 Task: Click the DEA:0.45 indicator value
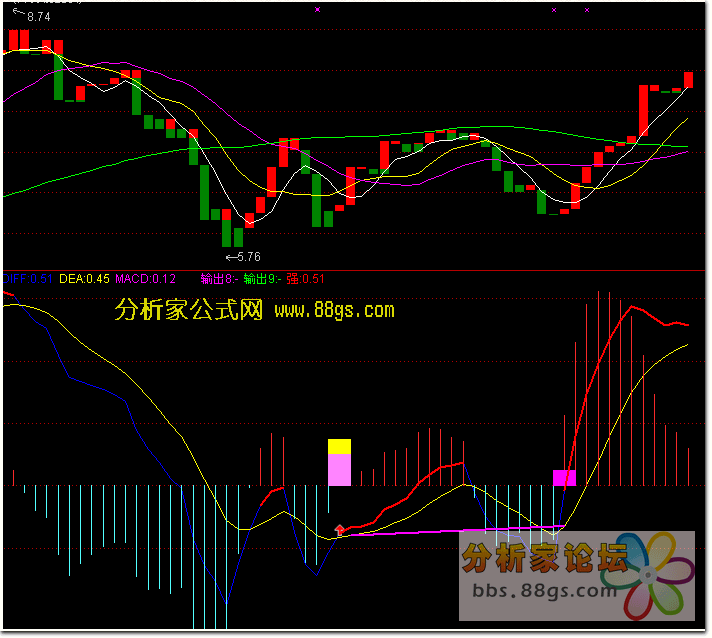[85, 280]
